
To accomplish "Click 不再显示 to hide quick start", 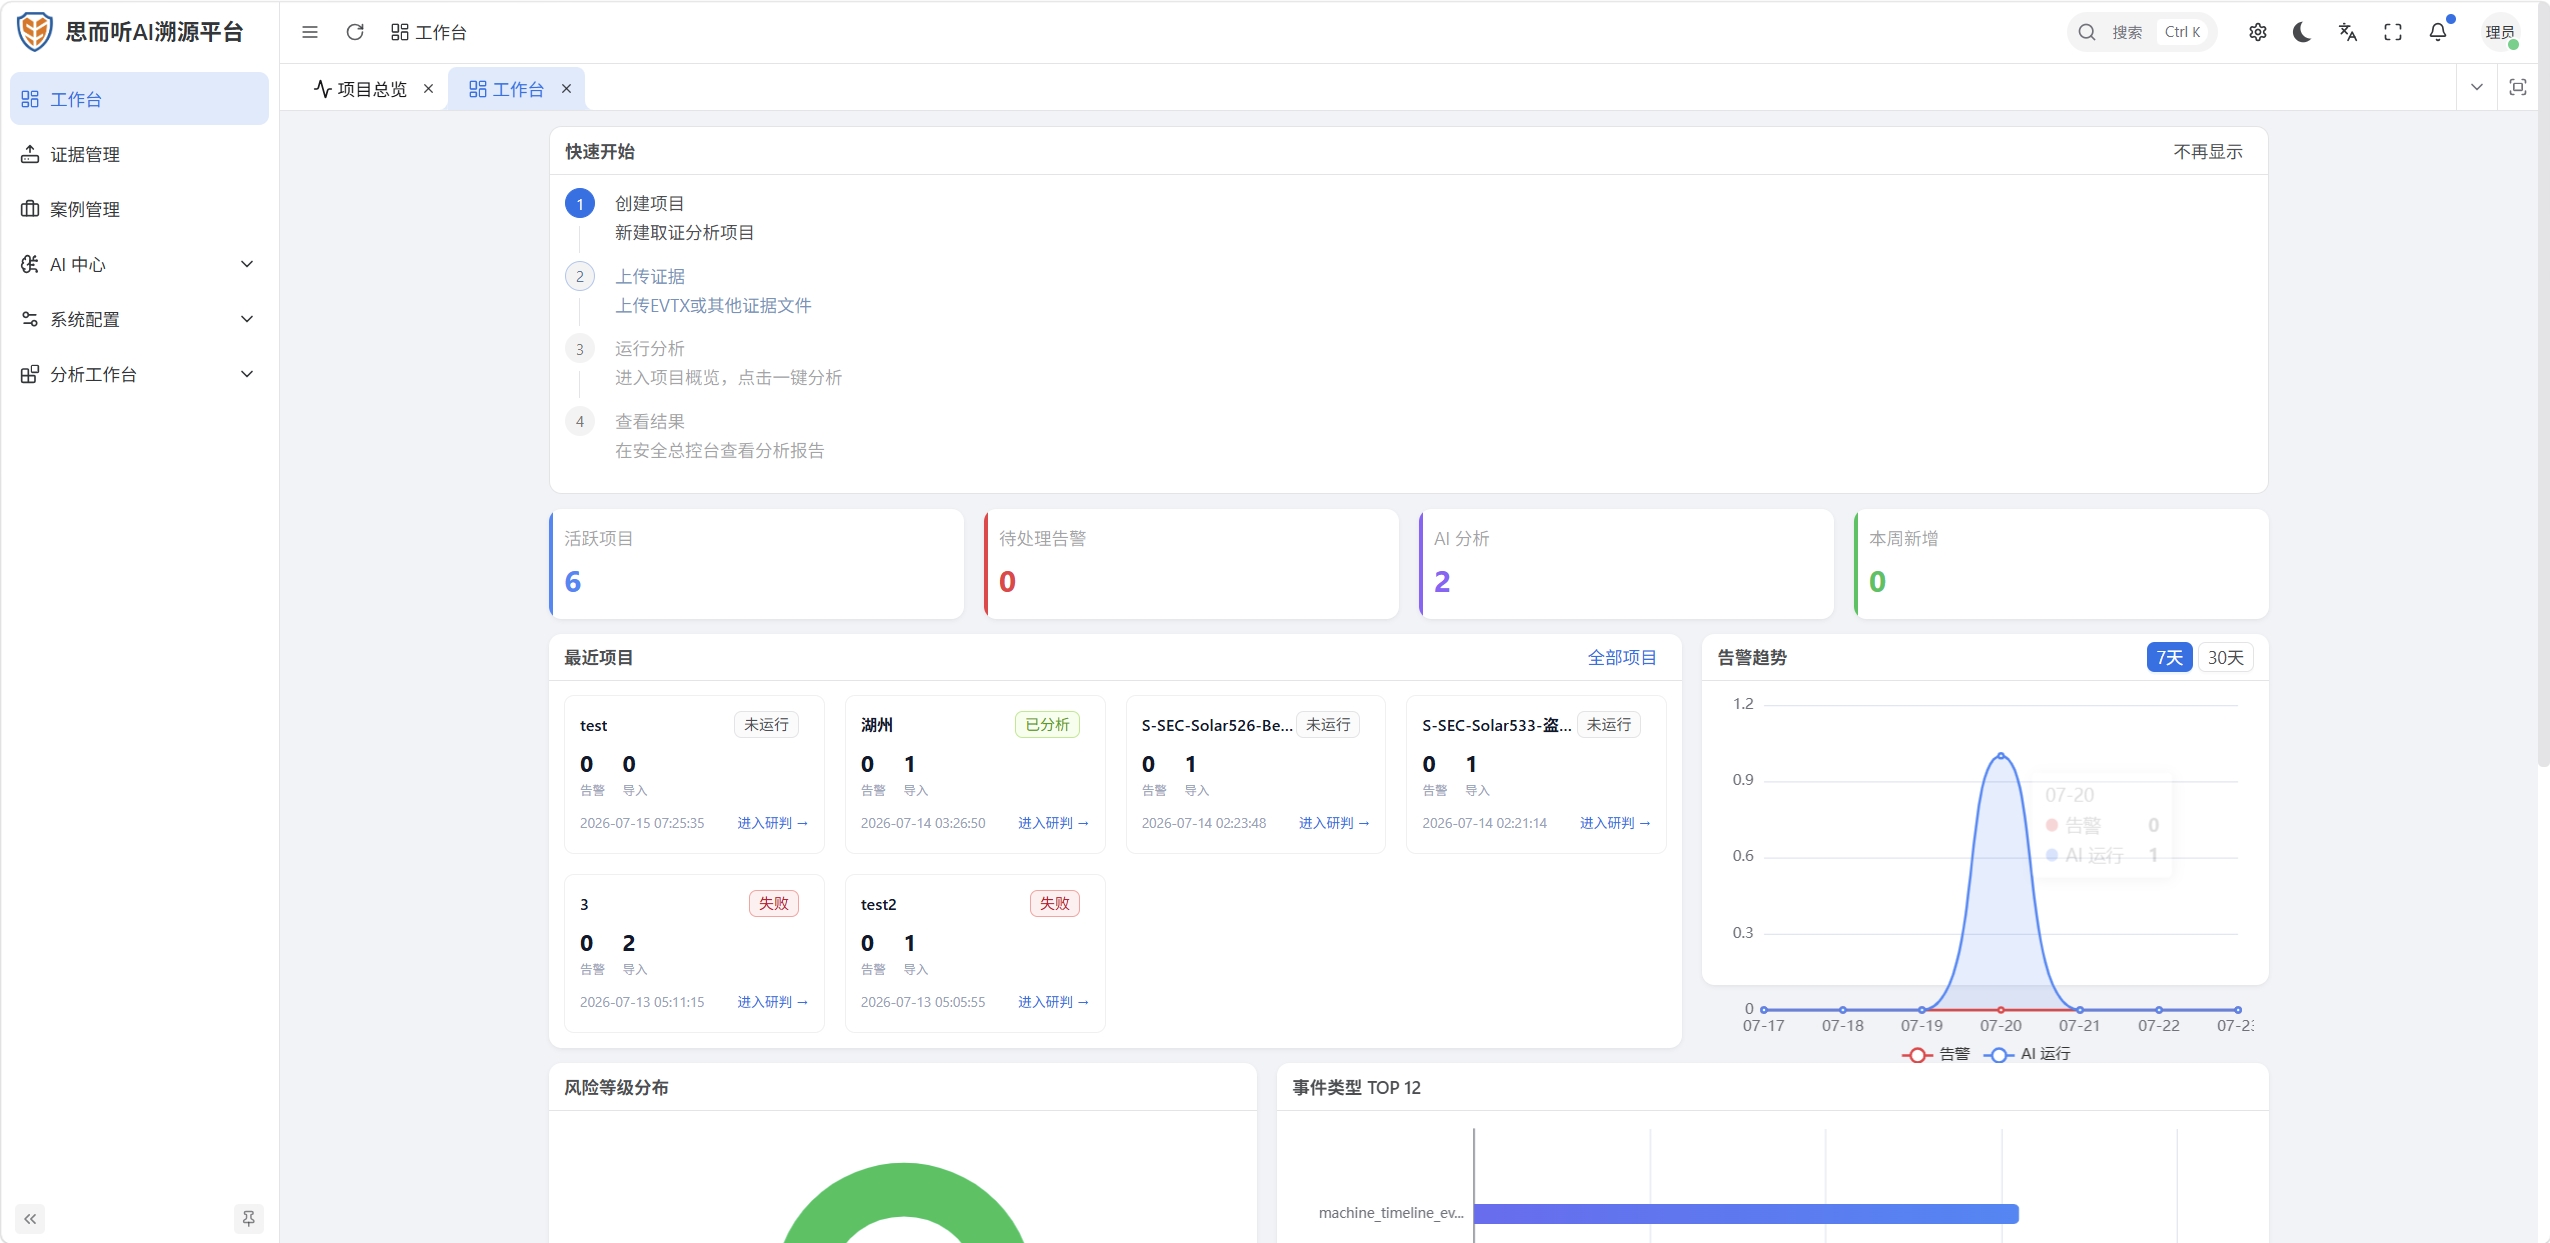I will (x=2208, y=152).
